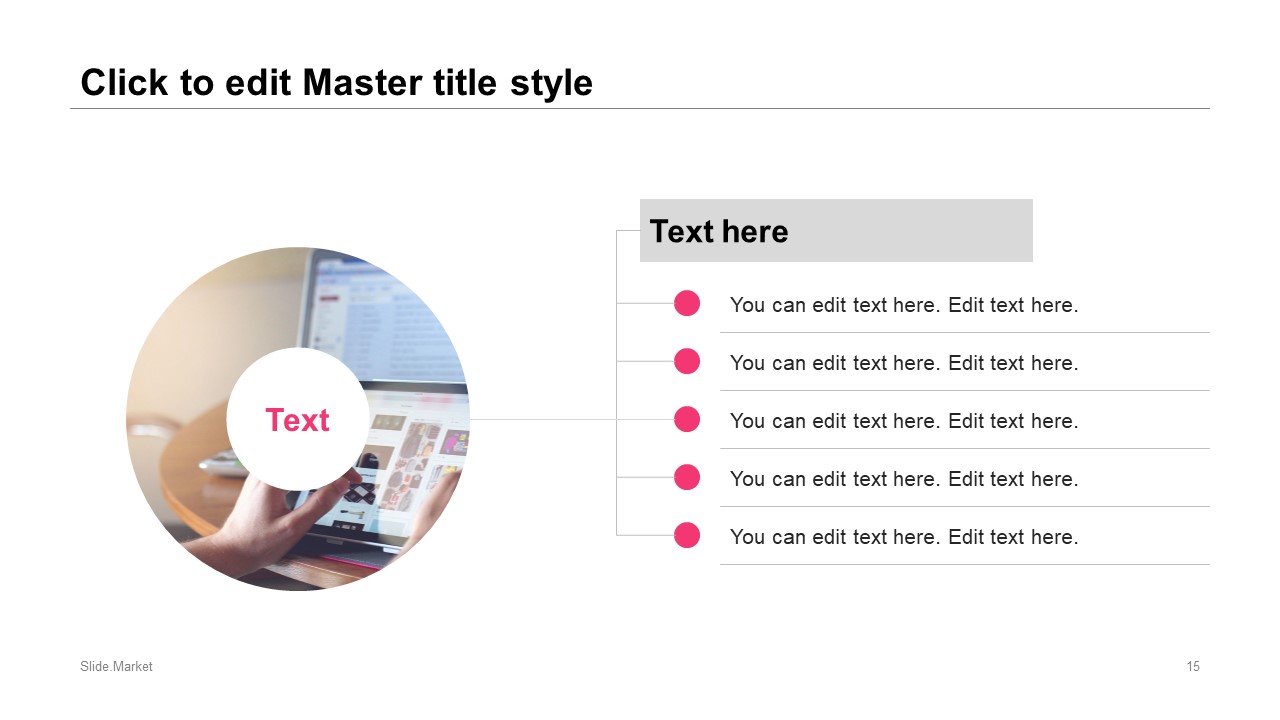Click the third "You can edit text here" line

pos(904,421)
